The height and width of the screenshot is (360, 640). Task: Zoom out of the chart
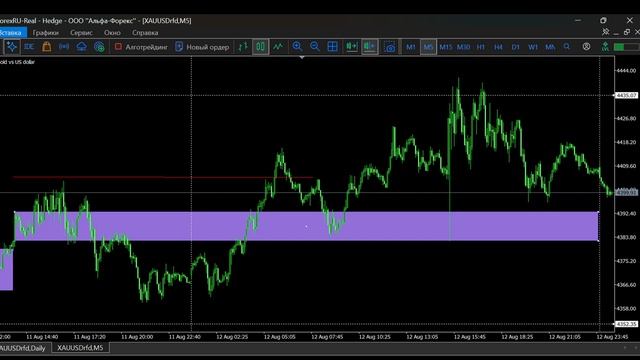[x=315, y=47]
